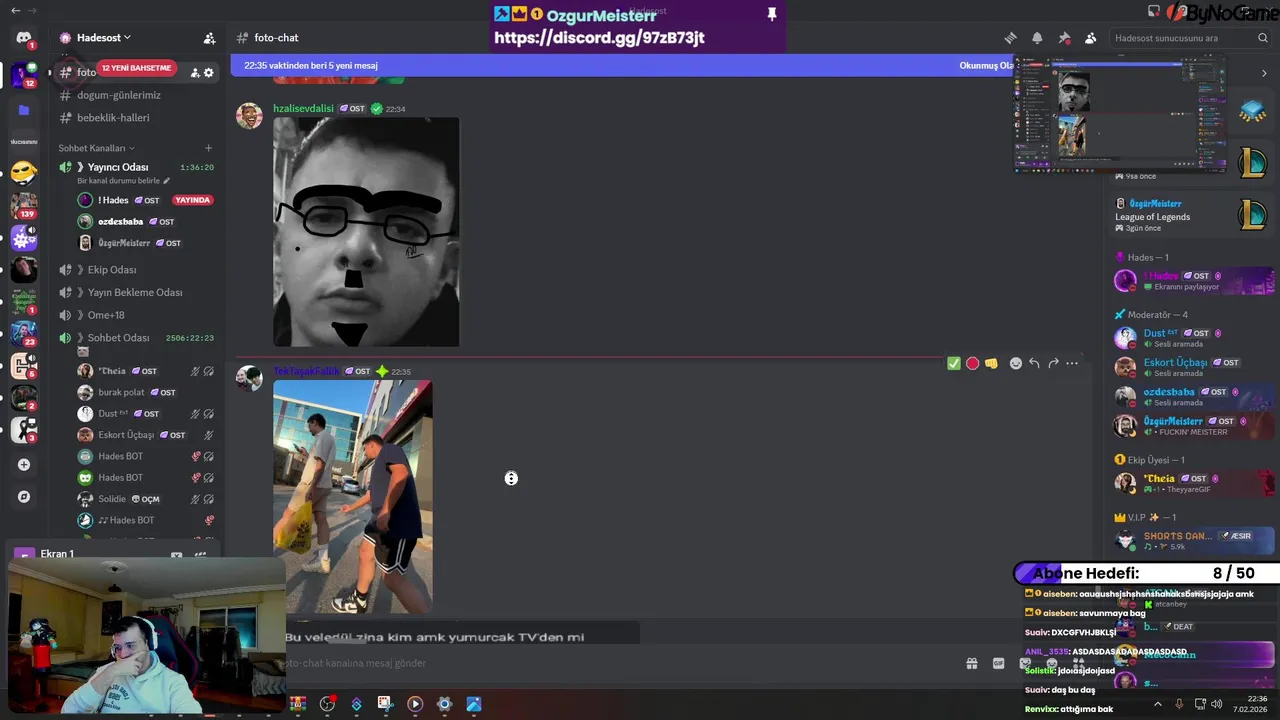
Task: Click create invite icon on foto channel
Action: 195,72
